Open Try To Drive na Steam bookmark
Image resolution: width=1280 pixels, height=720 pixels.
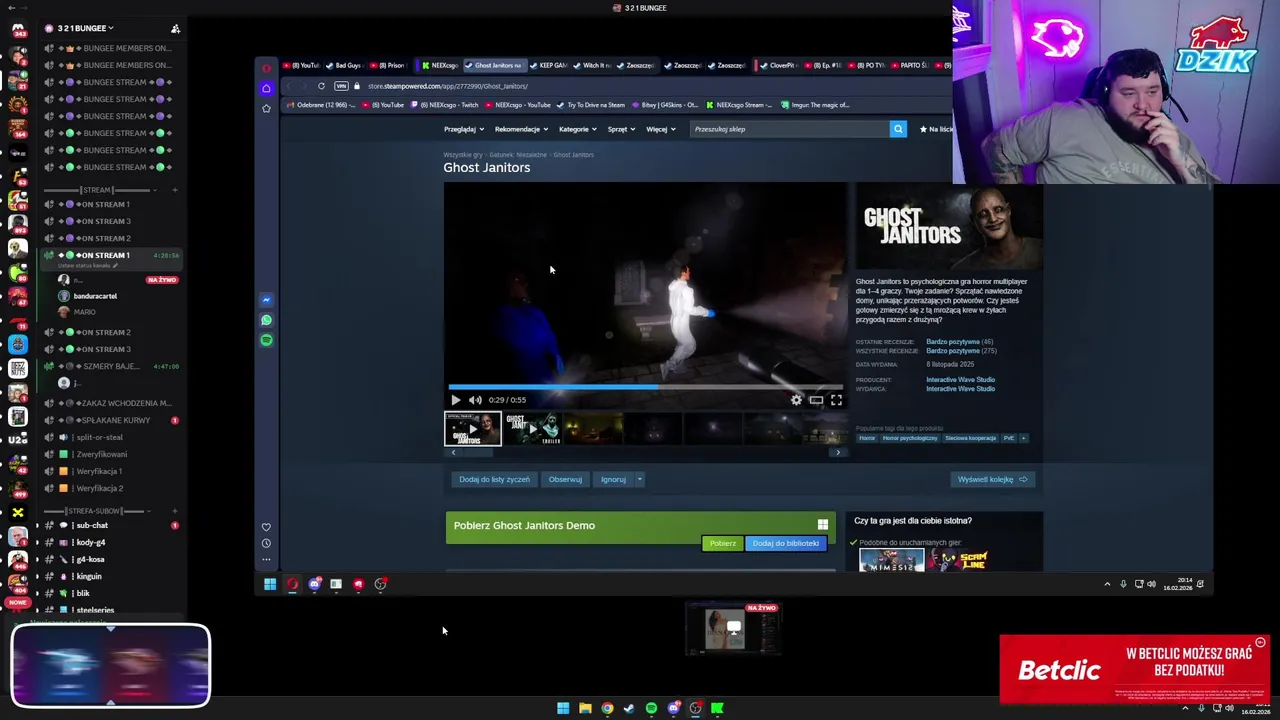591,105
